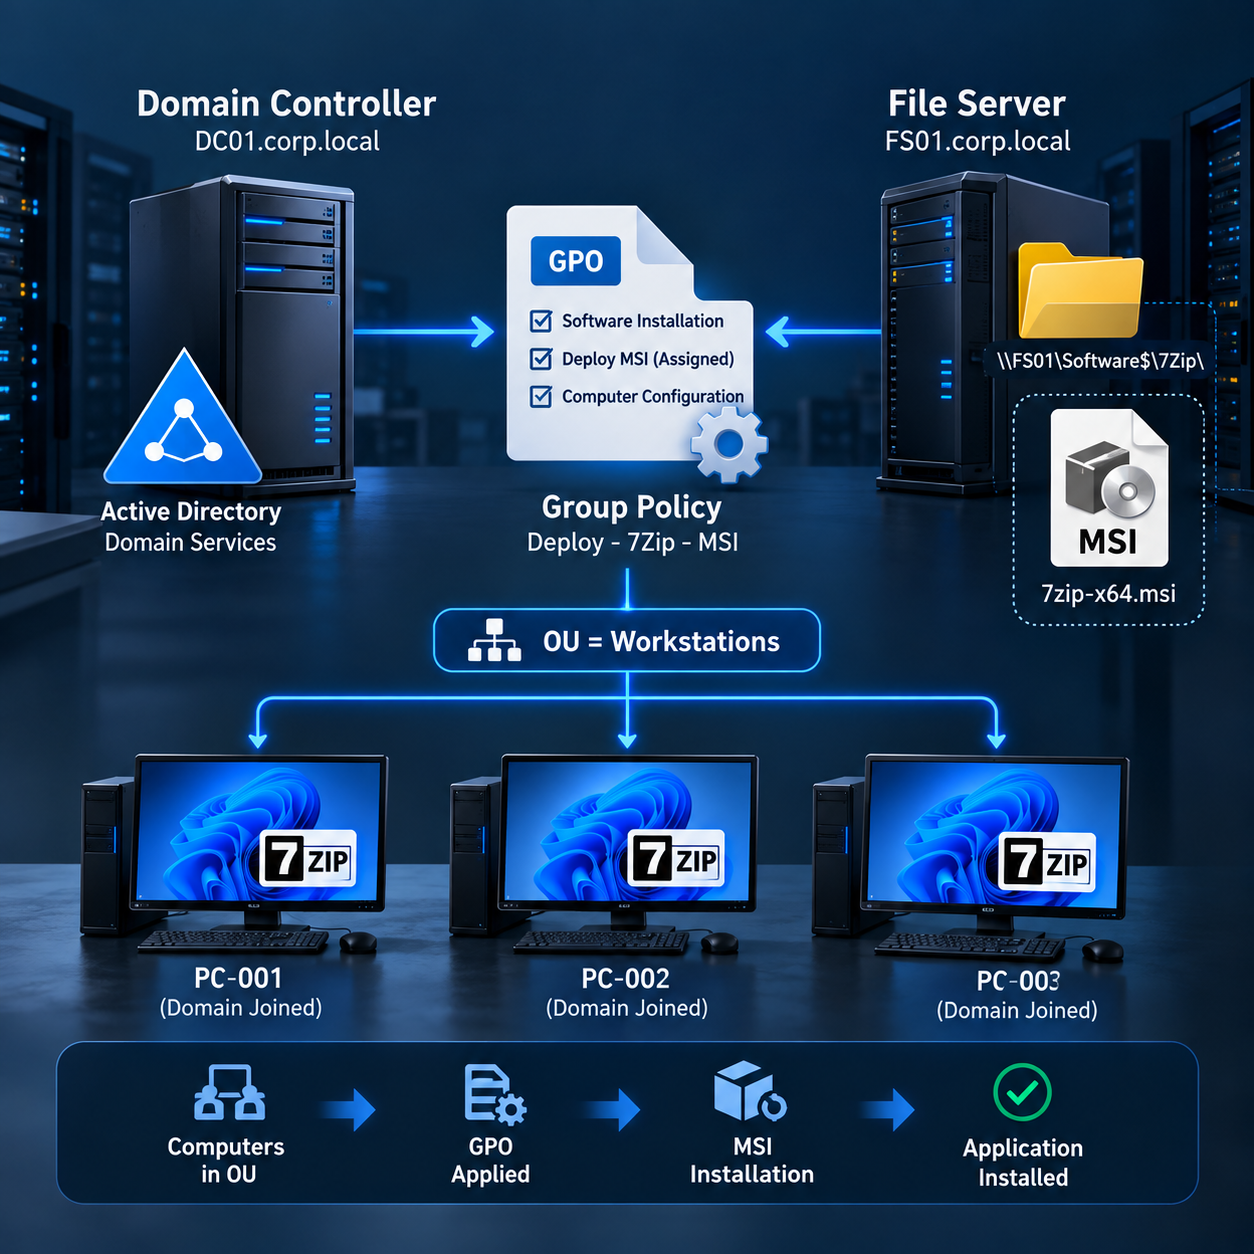Click the MSI Installation caption
1254x1254 pixels.
tap(752, 1160)
